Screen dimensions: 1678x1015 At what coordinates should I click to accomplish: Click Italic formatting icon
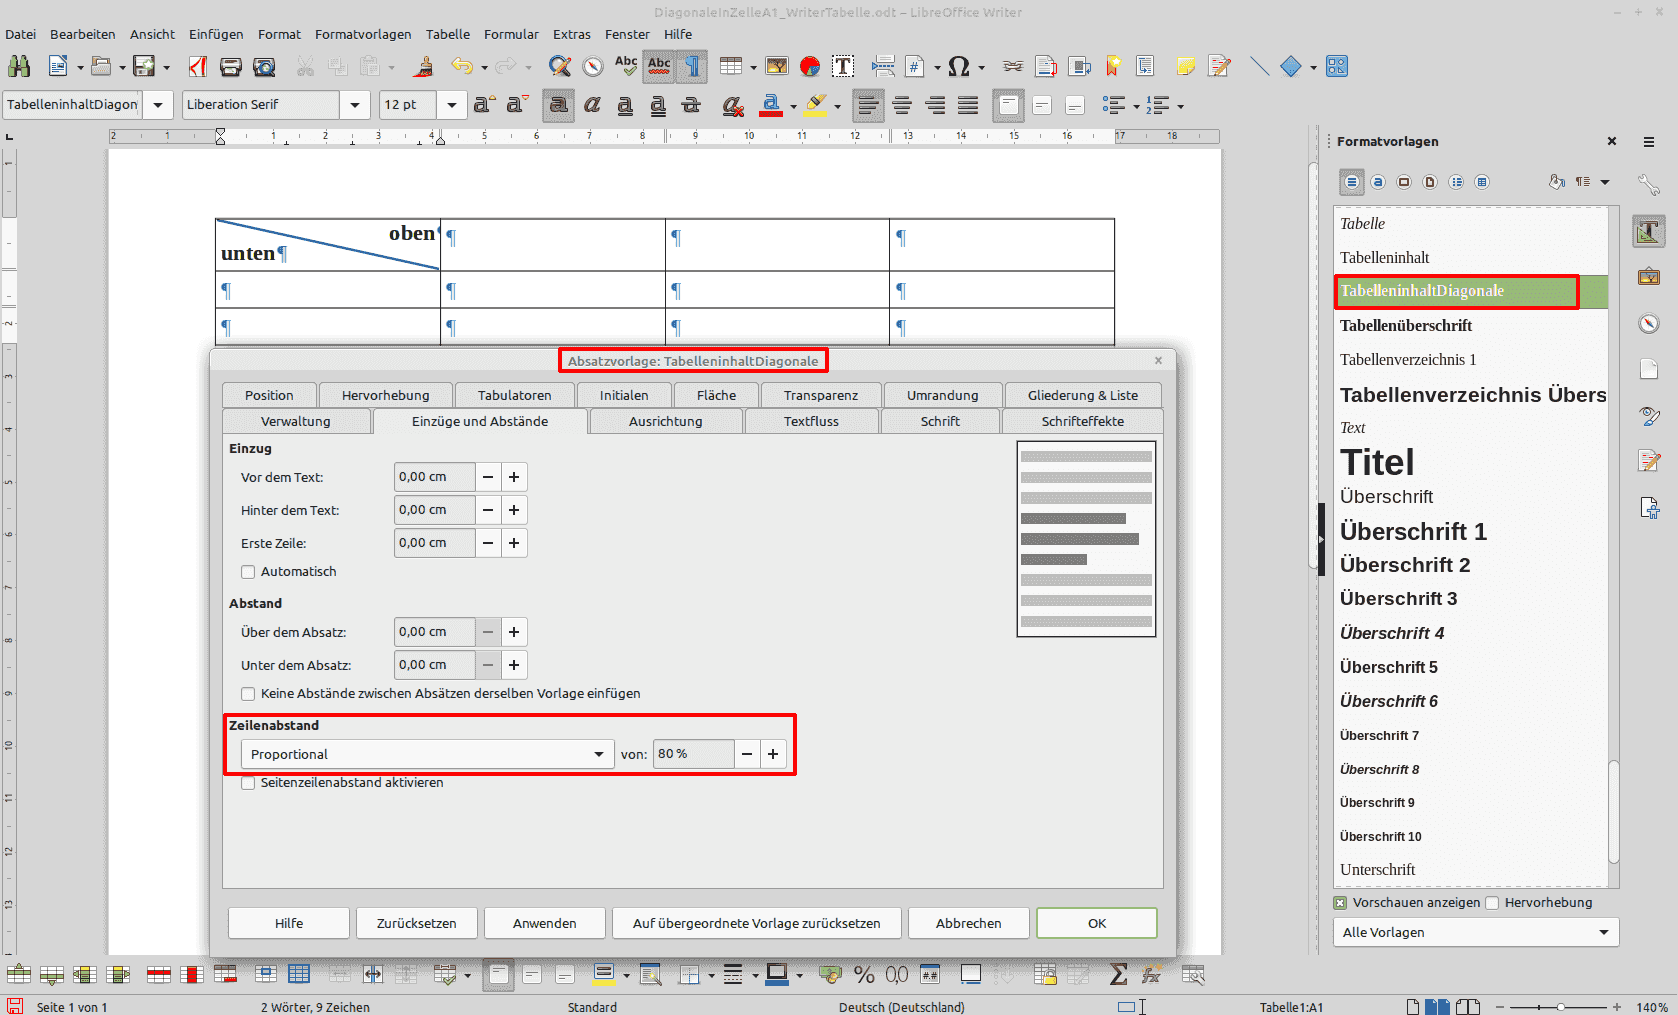tap(592, 105)
